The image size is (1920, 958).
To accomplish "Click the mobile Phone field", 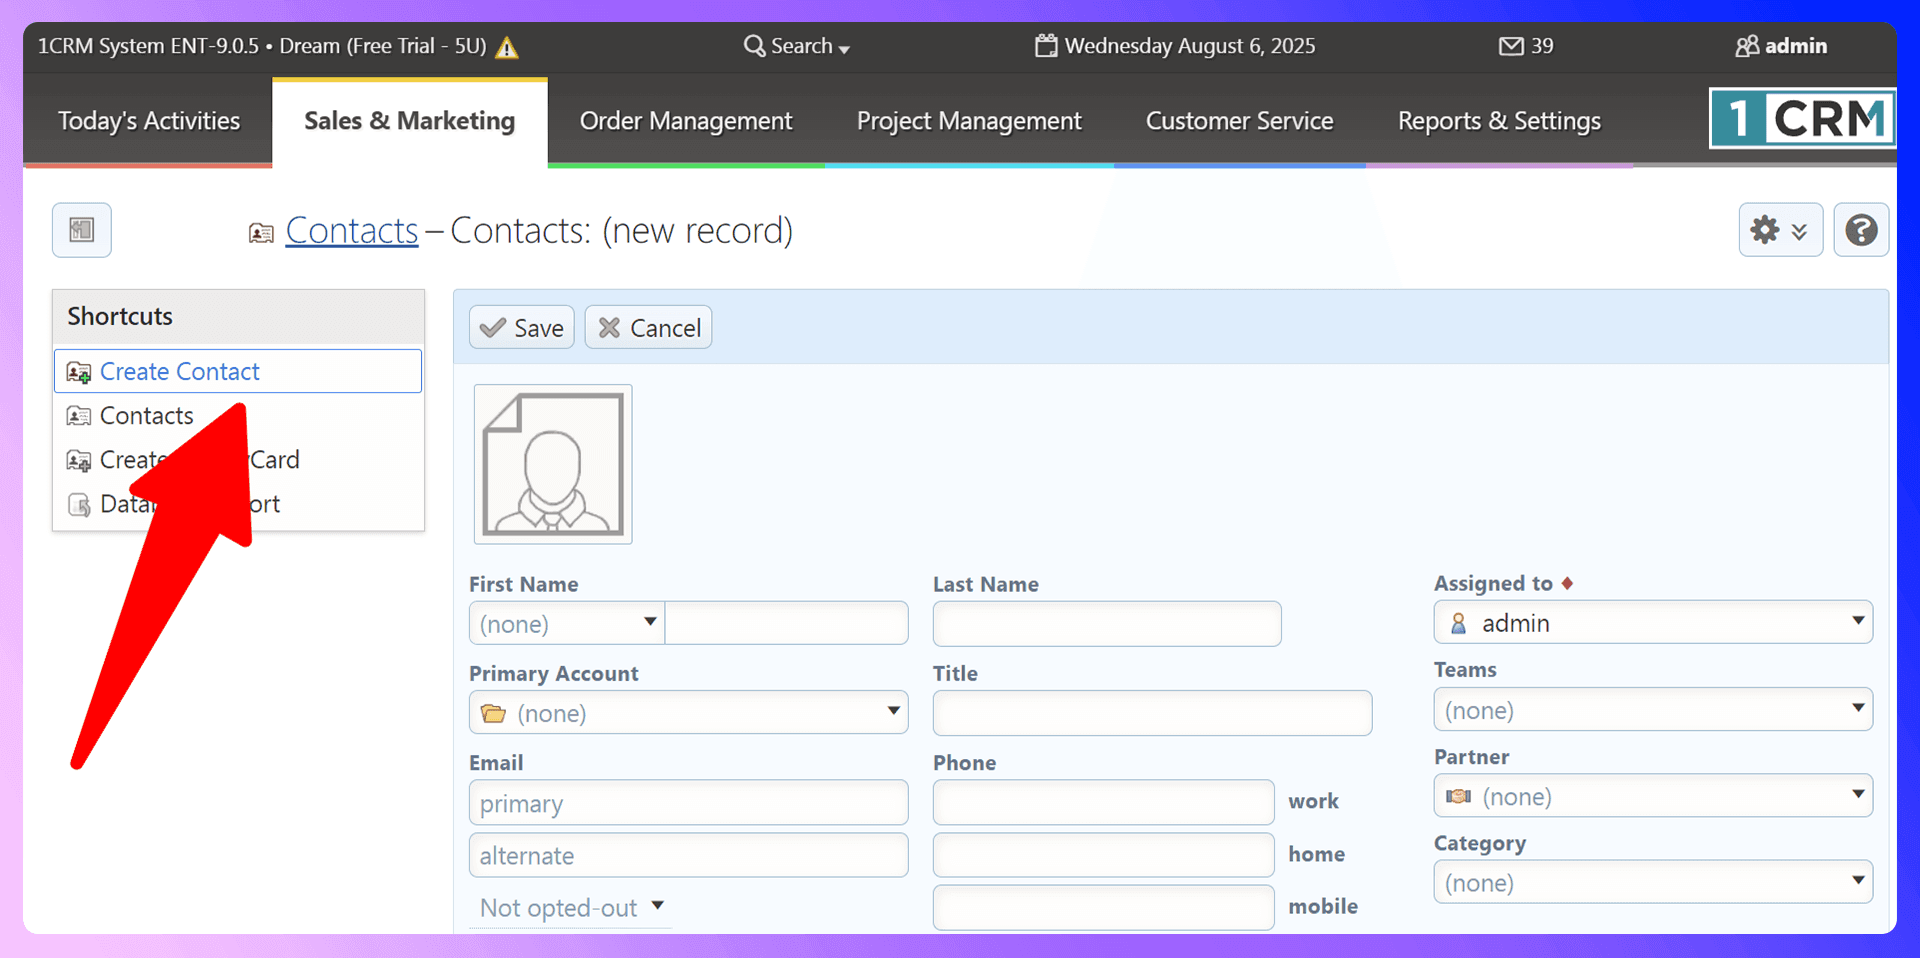I will pos(1104,907).
